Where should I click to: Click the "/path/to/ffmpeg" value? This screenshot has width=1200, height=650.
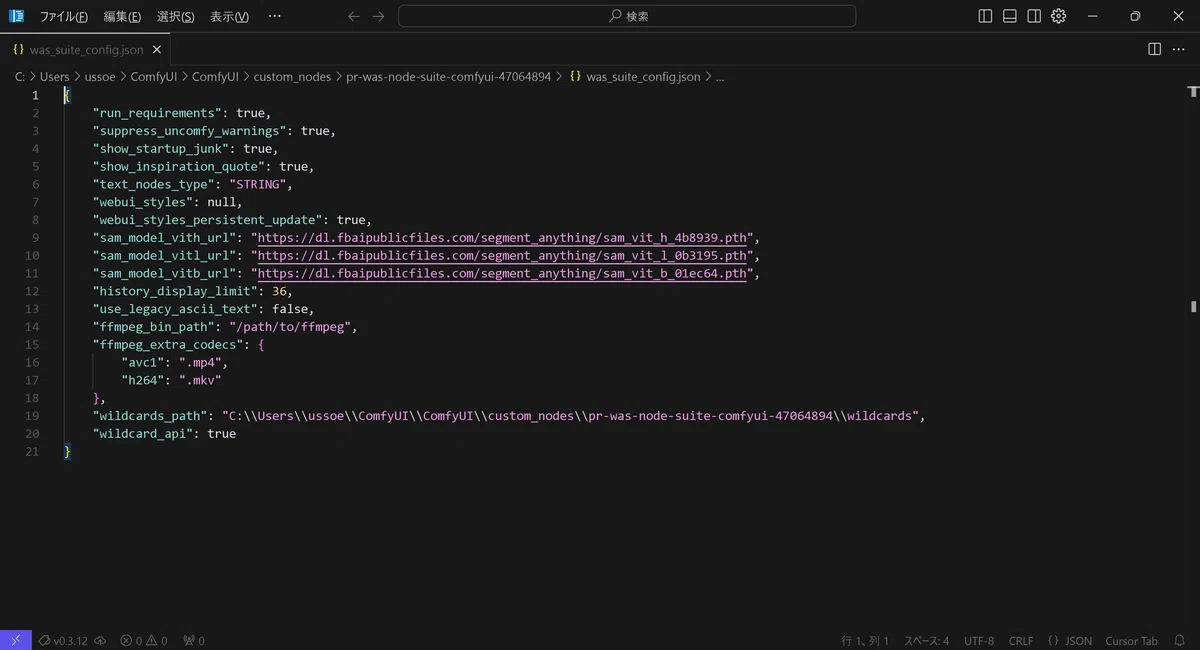pyautogui.click(x=290, y=327)
